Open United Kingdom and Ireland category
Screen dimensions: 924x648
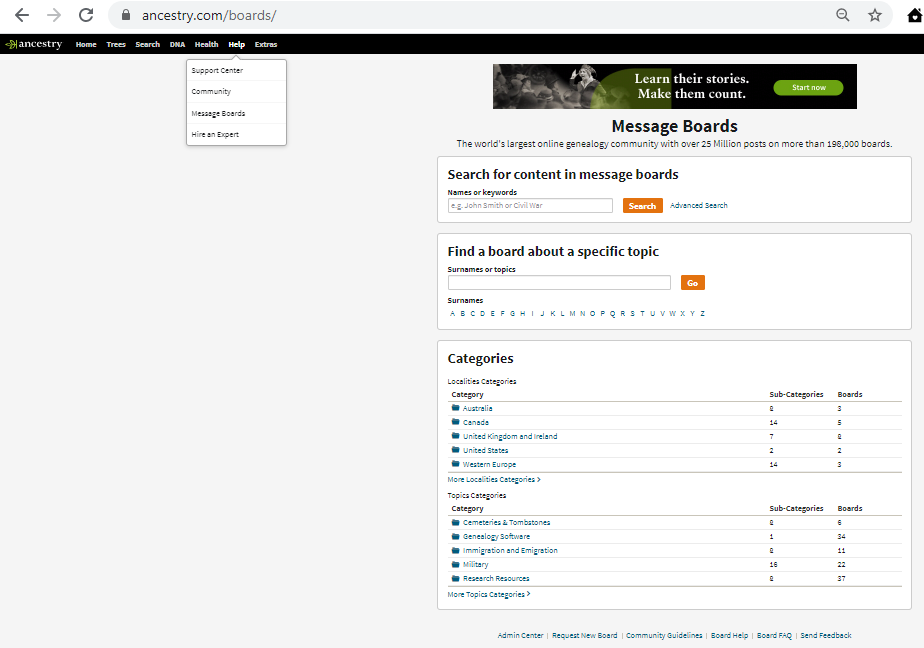[510, 437]
